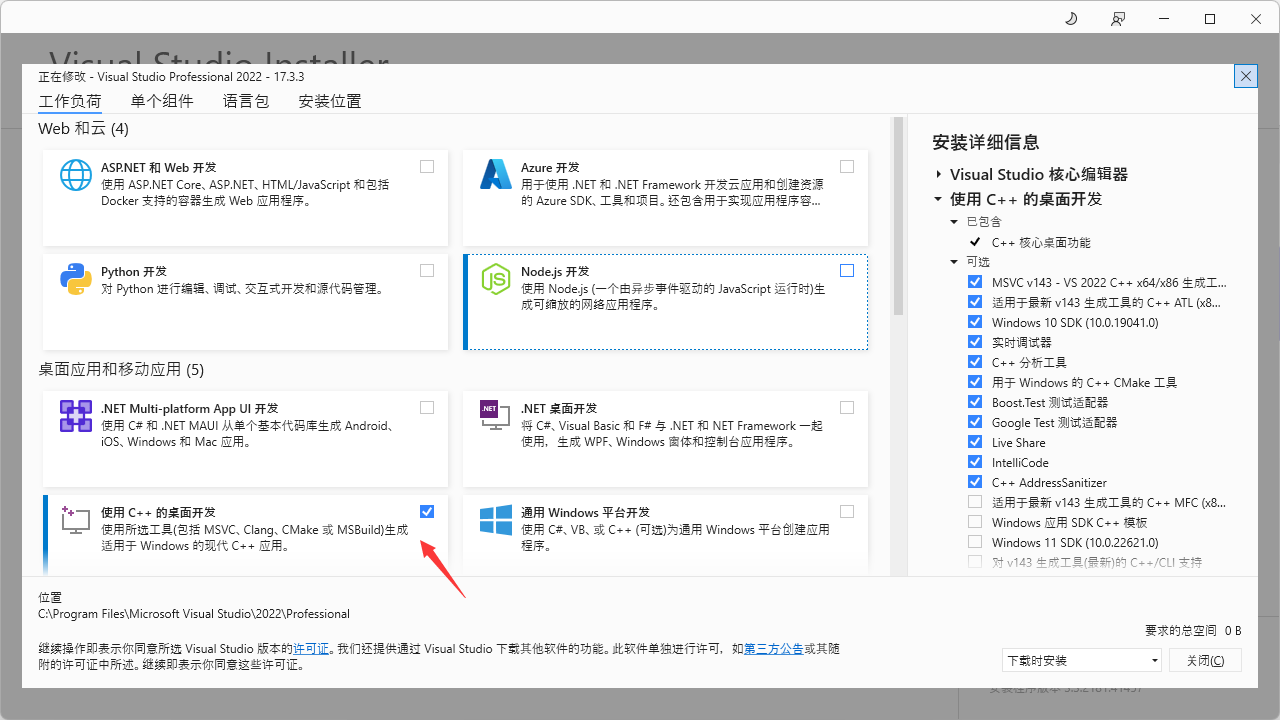Viewport: 1280px width, 720px height.
Task: Switch to the 语言包 language packs tab
Action: (246, 101)
